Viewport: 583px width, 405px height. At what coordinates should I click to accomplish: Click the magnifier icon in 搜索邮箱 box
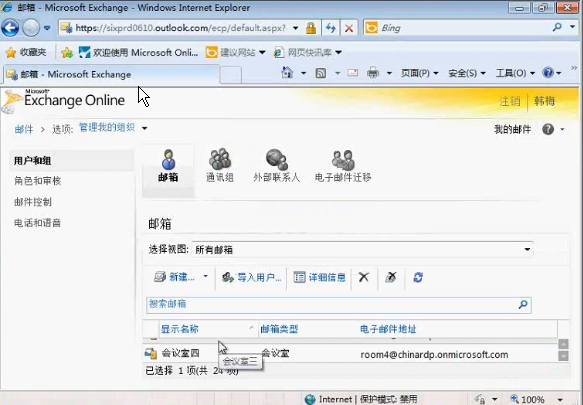pyautogui.click(x=523, y=305)
